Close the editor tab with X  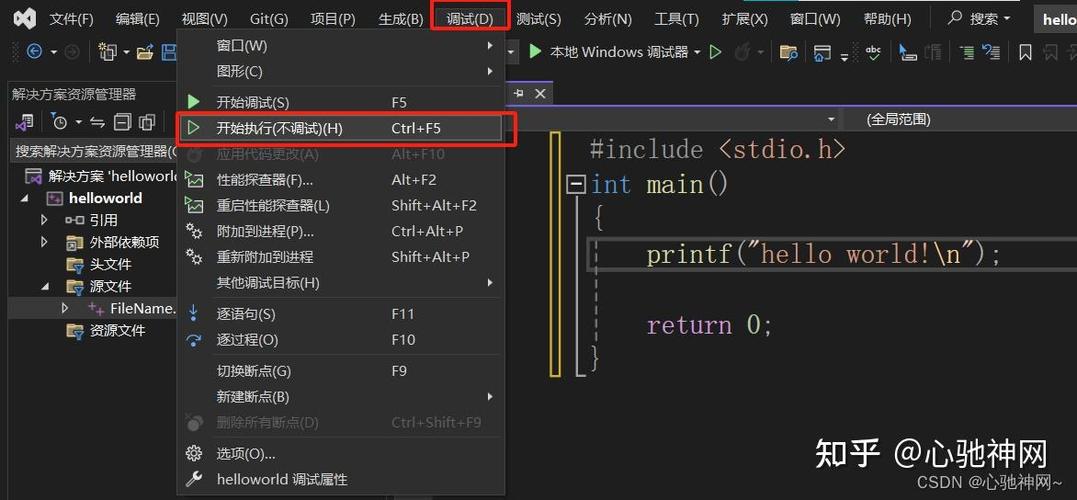(x=540, y=93)
